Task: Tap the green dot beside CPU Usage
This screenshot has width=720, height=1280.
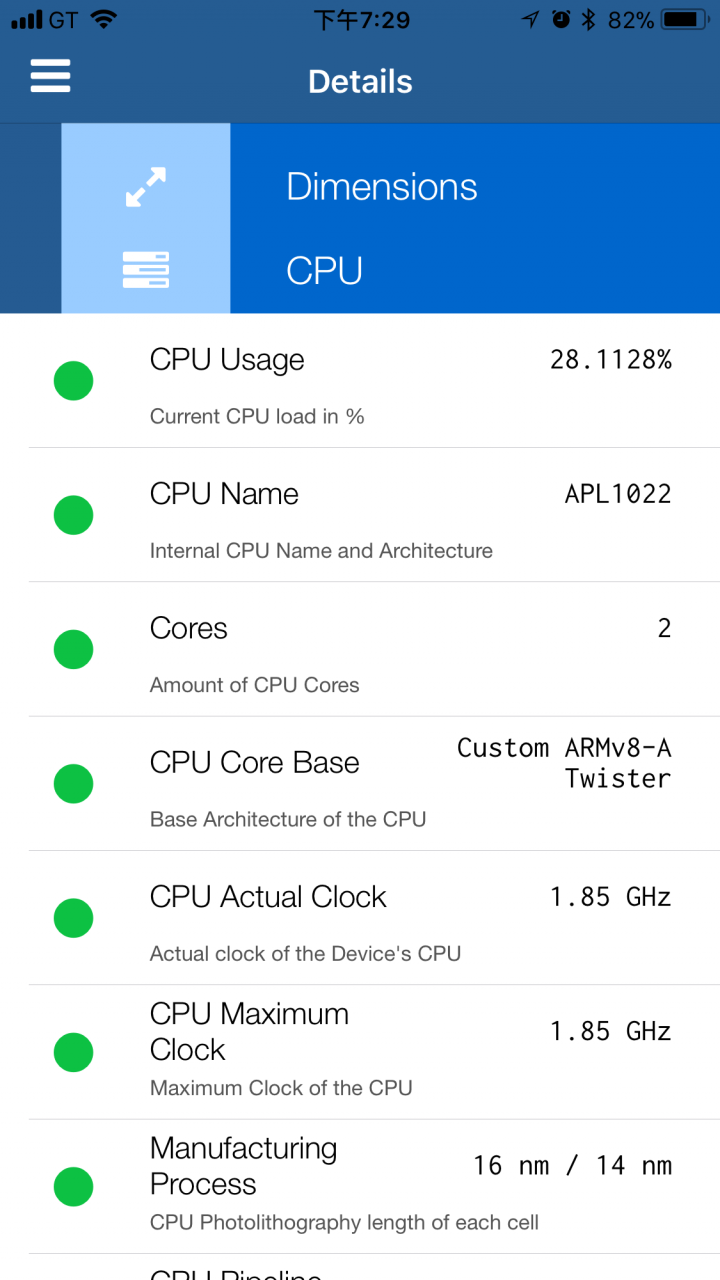Action: (x=73, y=381)
